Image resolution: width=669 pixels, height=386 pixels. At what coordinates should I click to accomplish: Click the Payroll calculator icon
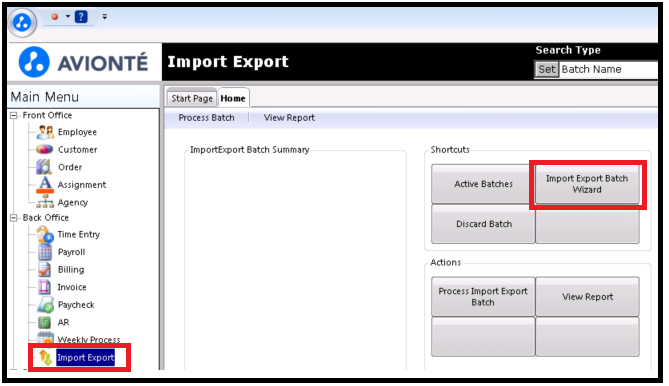45,252
